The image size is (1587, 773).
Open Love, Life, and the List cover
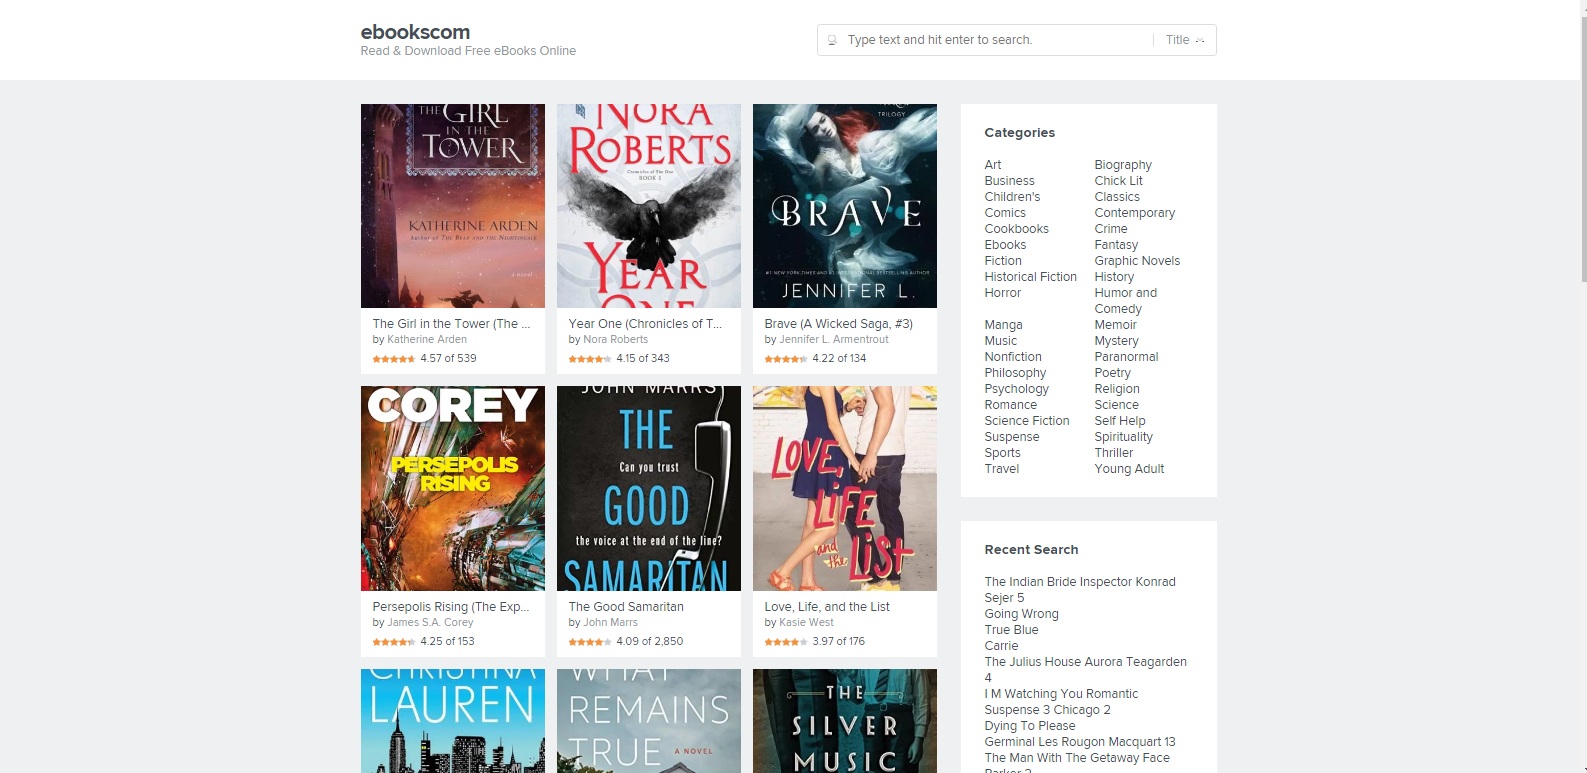(845, 489)
